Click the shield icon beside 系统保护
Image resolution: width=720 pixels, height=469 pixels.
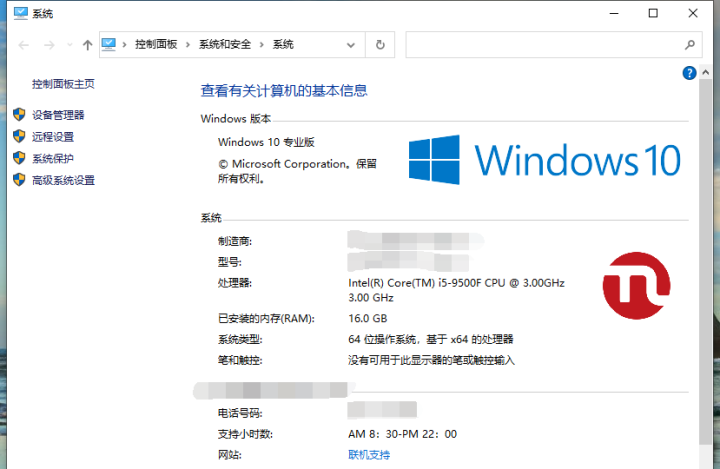pyautogui.click(x=19, y=158)
